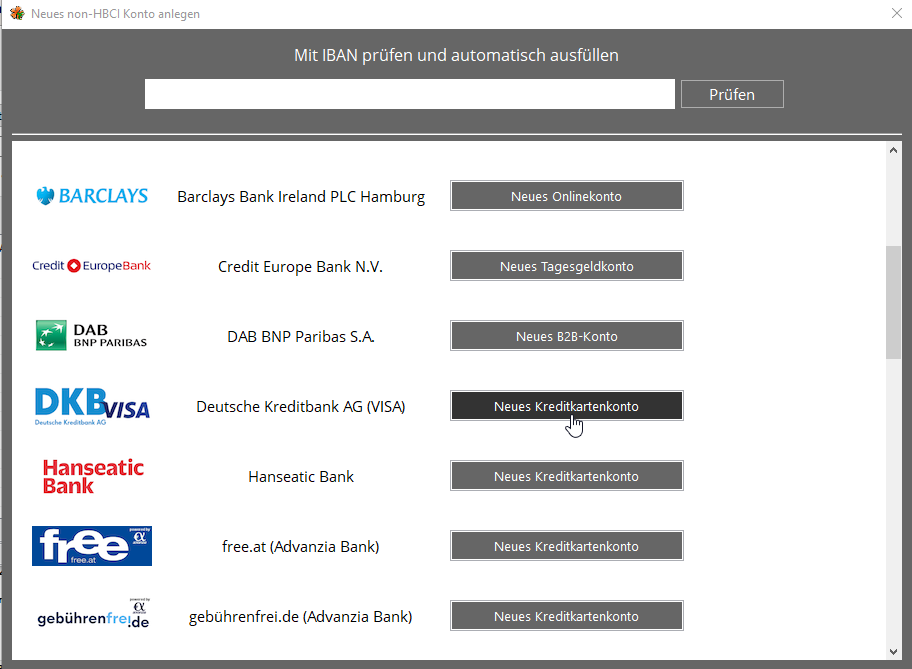Click the scrollbar down arrow
The image size is (912, 669).
[893, 652]
